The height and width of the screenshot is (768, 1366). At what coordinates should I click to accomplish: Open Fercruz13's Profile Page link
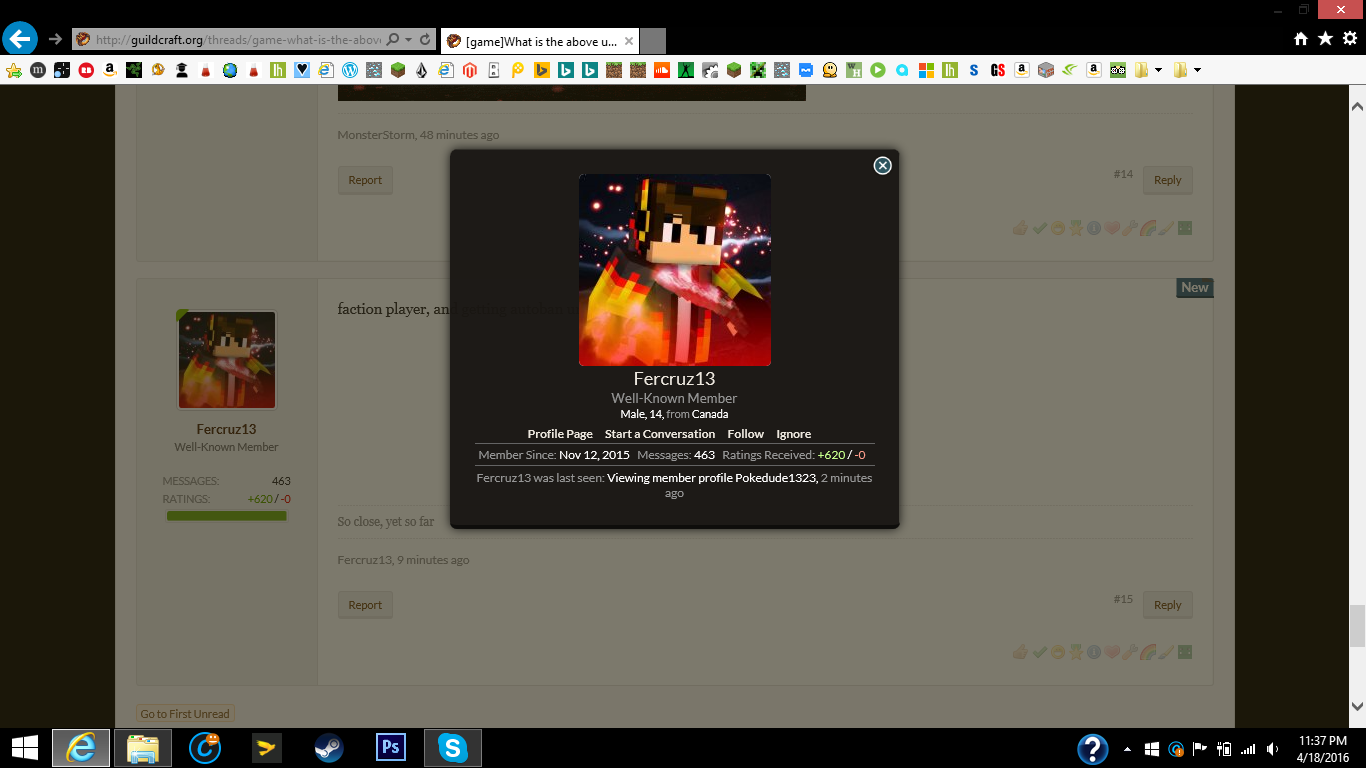click(x=560, y=434)
